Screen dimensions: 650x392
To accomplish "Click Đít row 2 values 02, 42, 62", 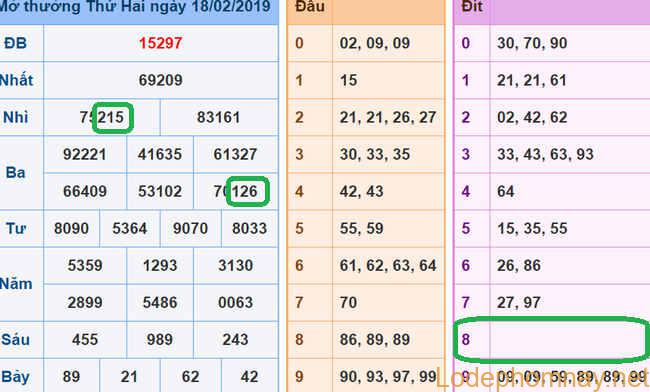I will 532,117.
